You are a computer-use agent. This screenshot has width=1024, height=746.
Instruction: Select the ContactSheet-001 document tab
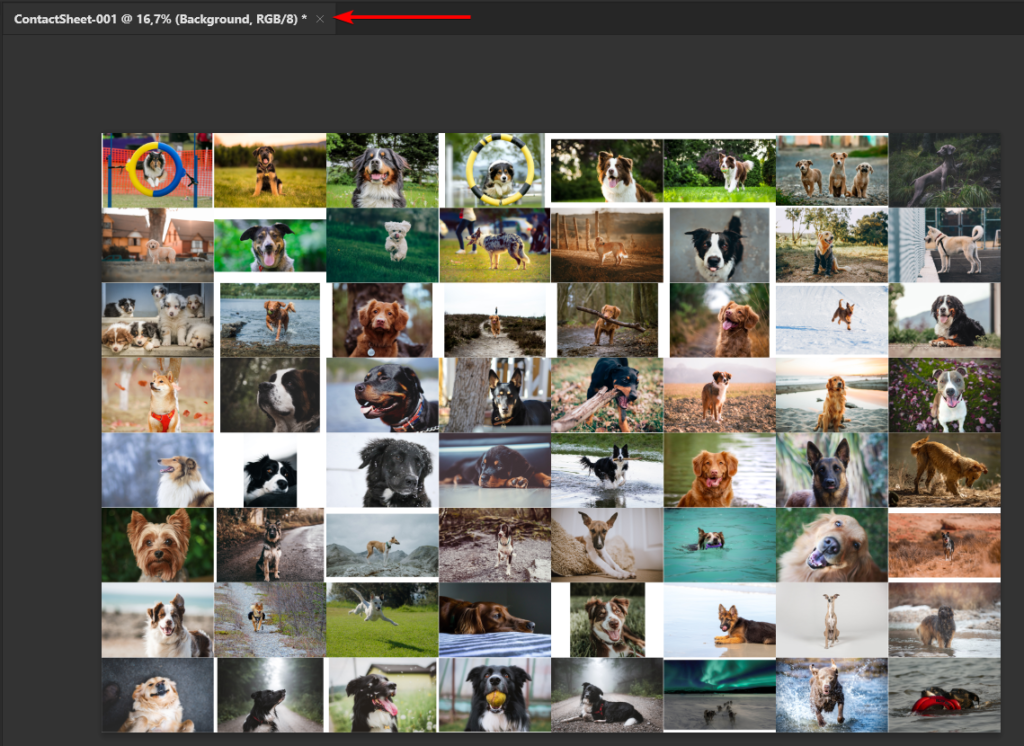pyautogui.click(x=160, y=19)
